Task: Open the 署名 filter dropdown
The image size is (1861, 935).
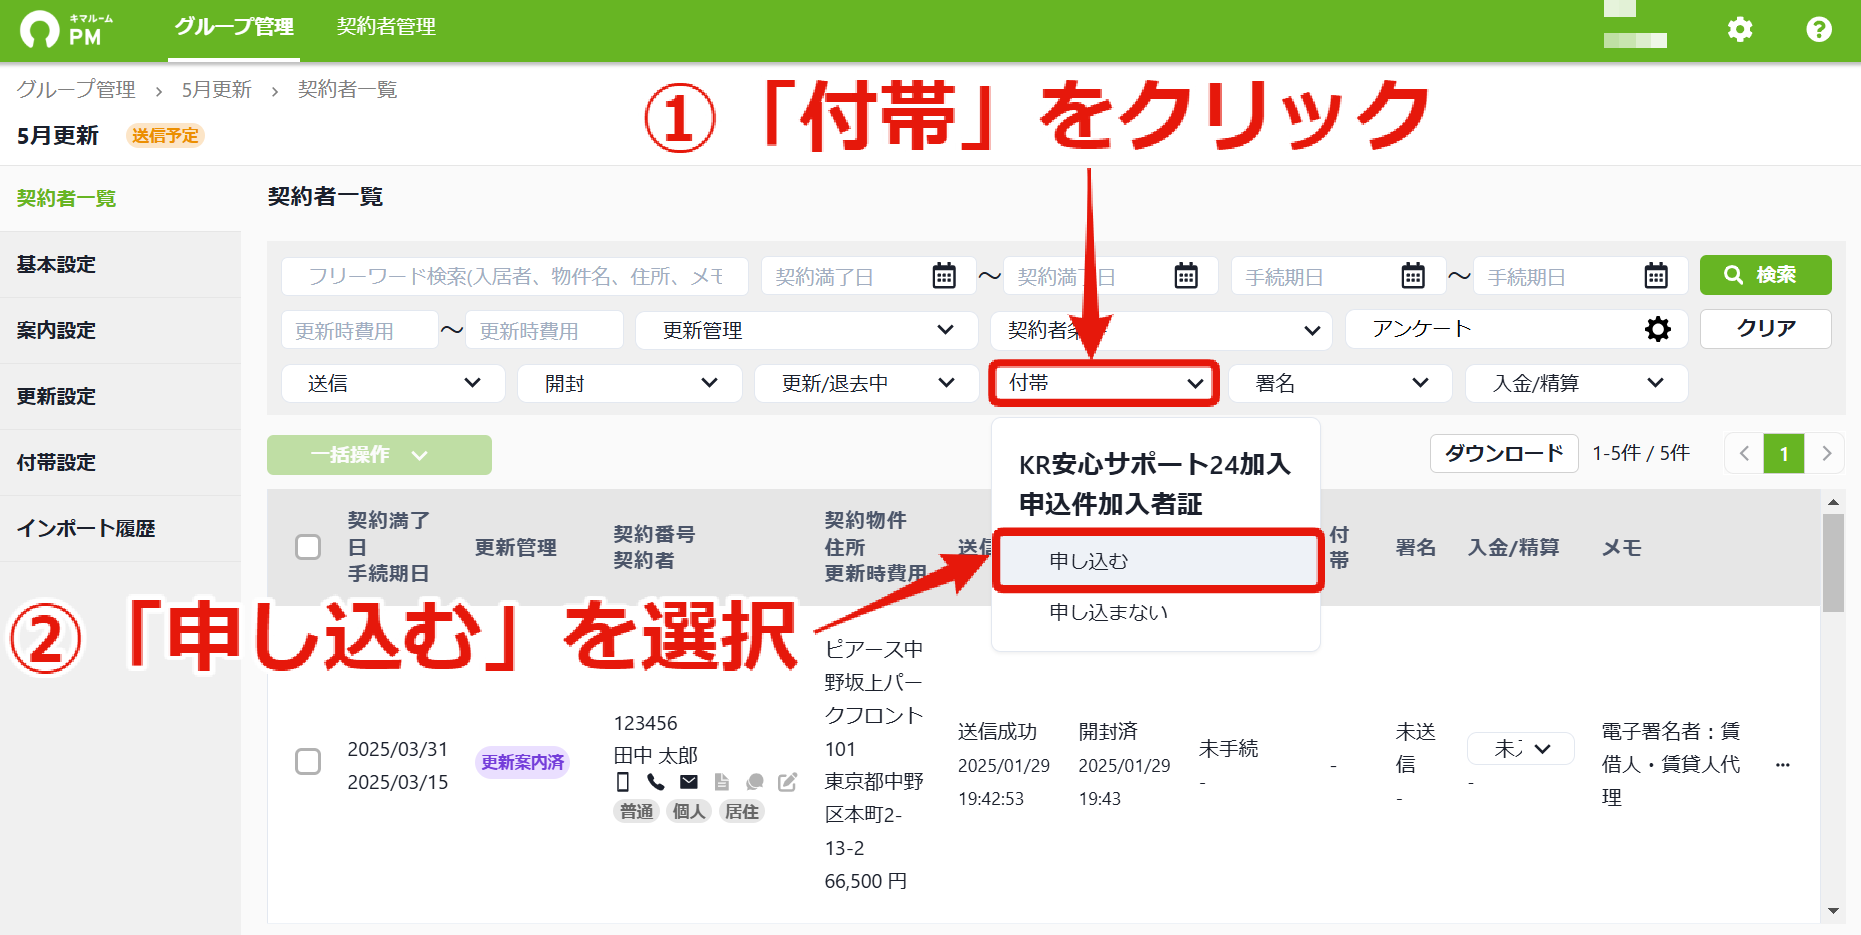Action: 1340,383
